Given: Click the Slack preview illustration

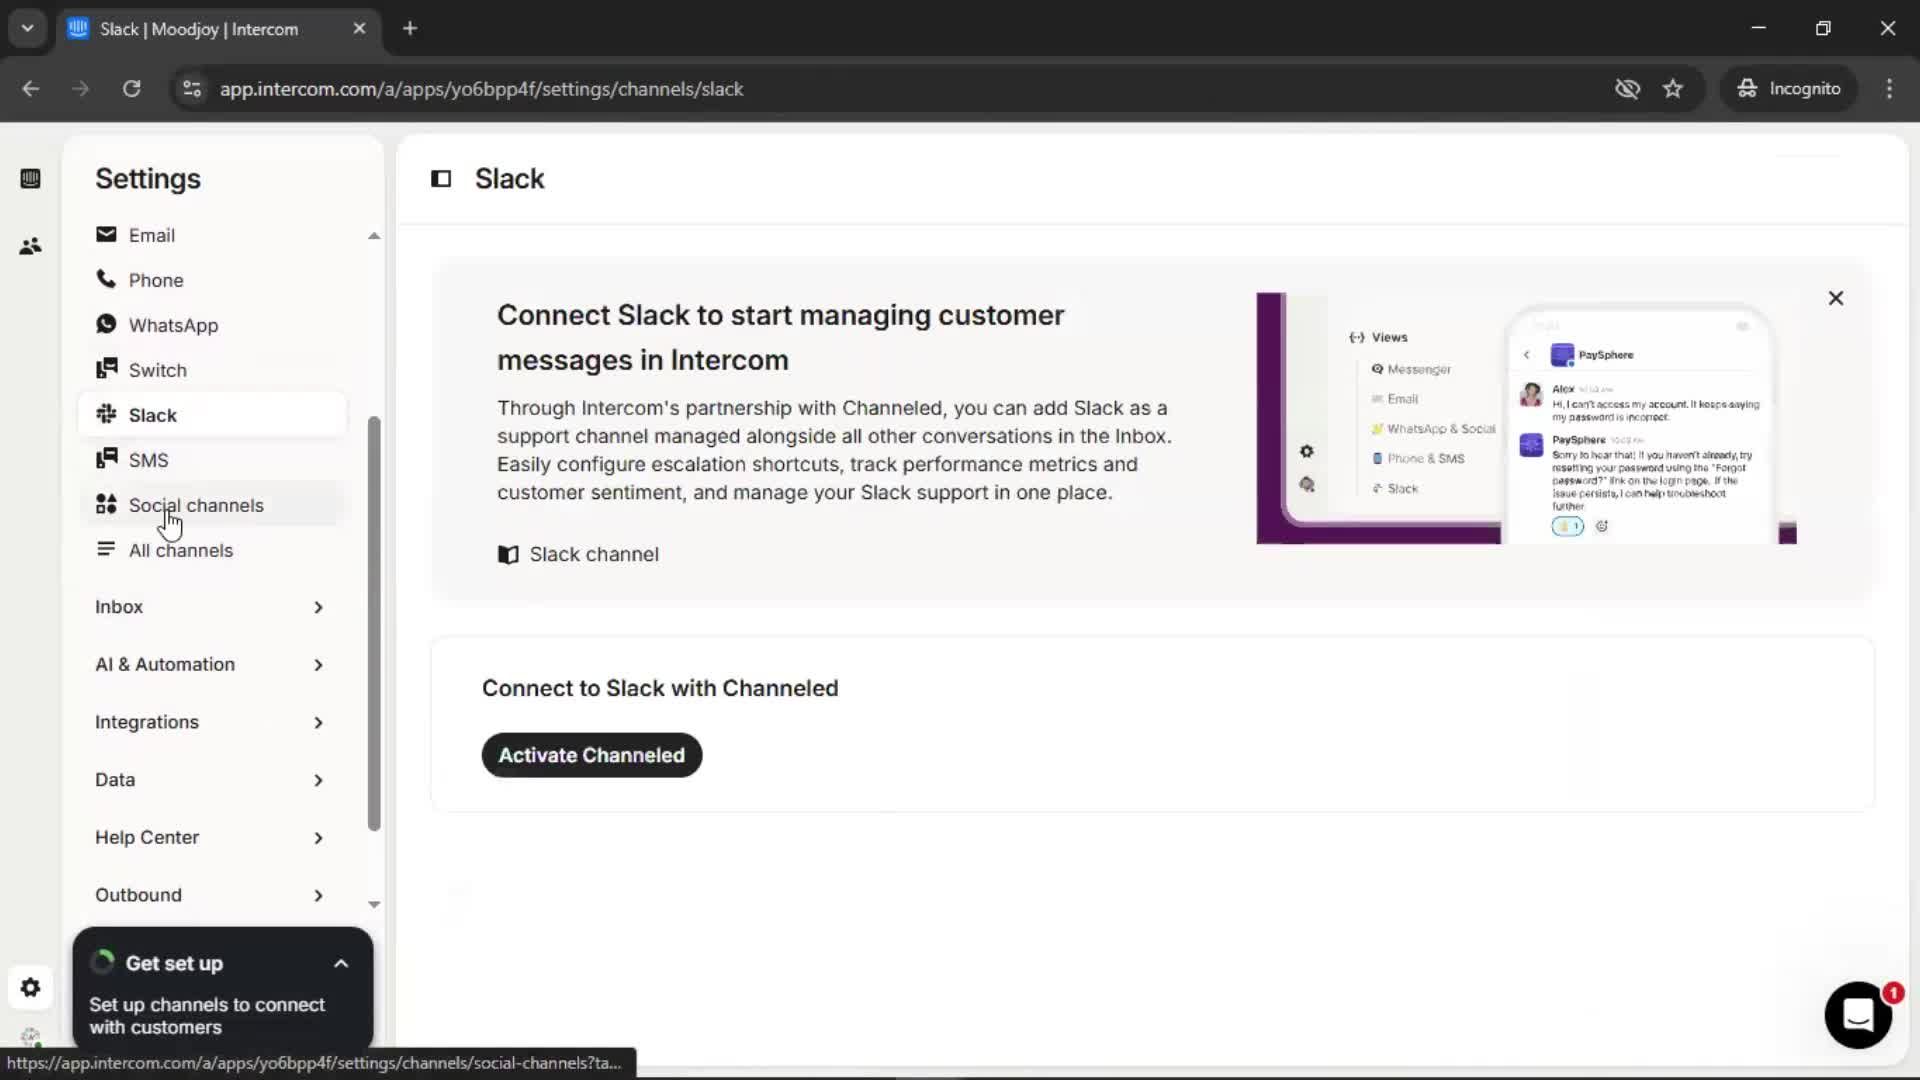Looking at the screenshot, I should click(1526, 418).
